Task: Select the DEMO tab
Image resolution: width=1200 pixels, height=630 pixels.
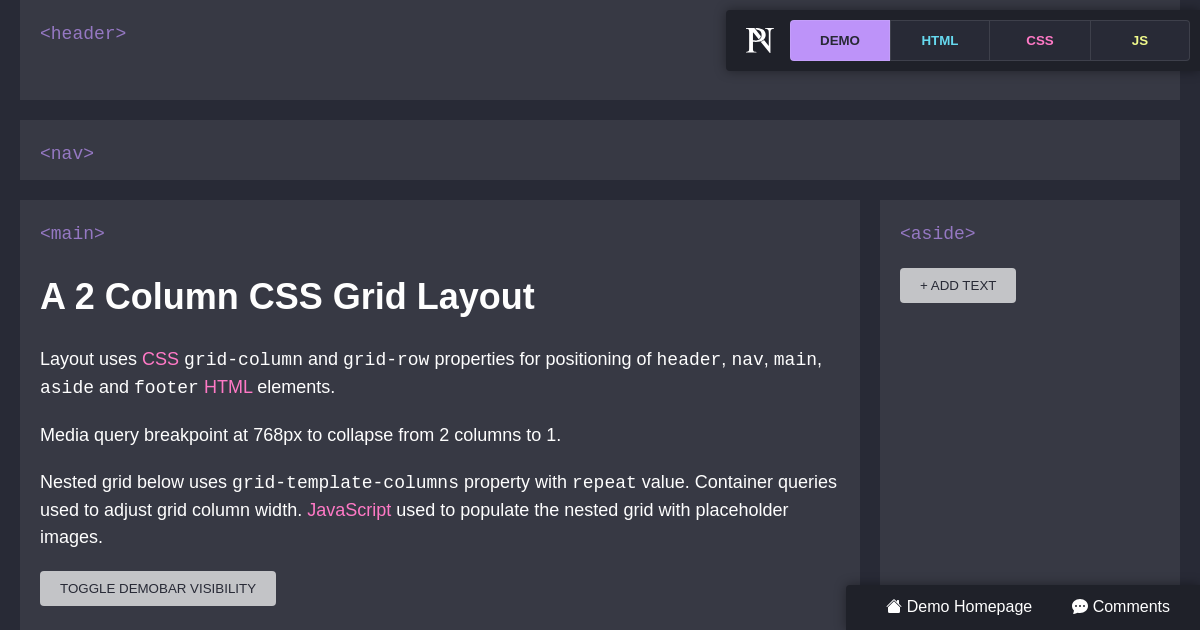Action: tap(839, 40)
